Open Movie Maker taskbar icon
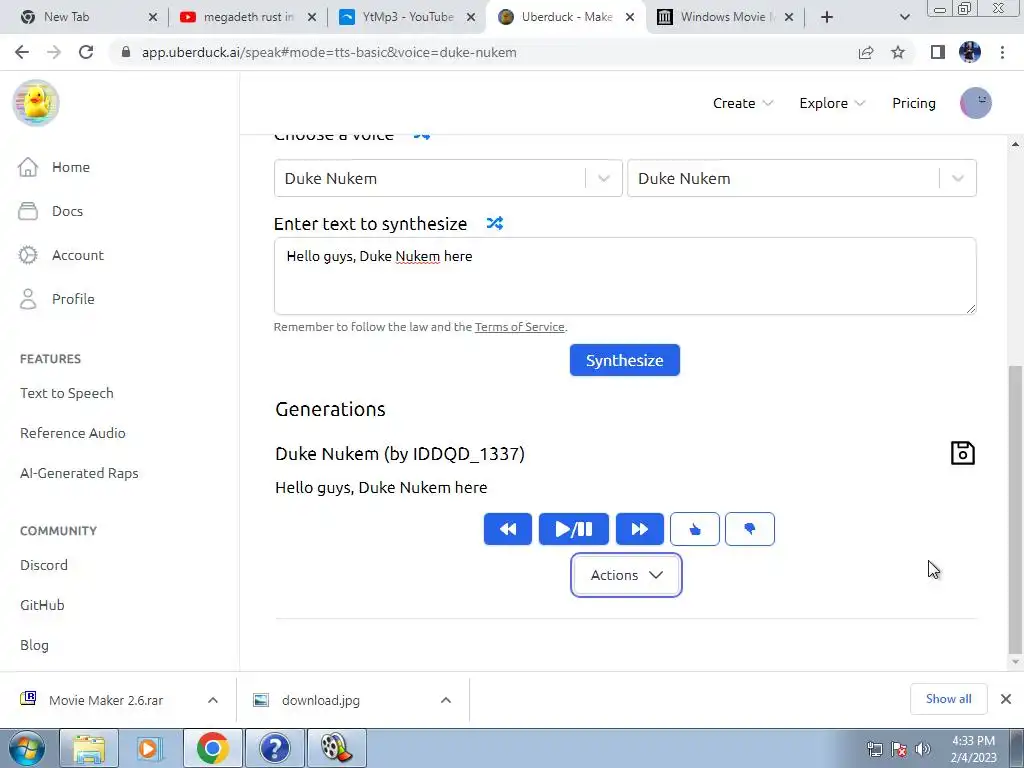 [x=336, y=748]
